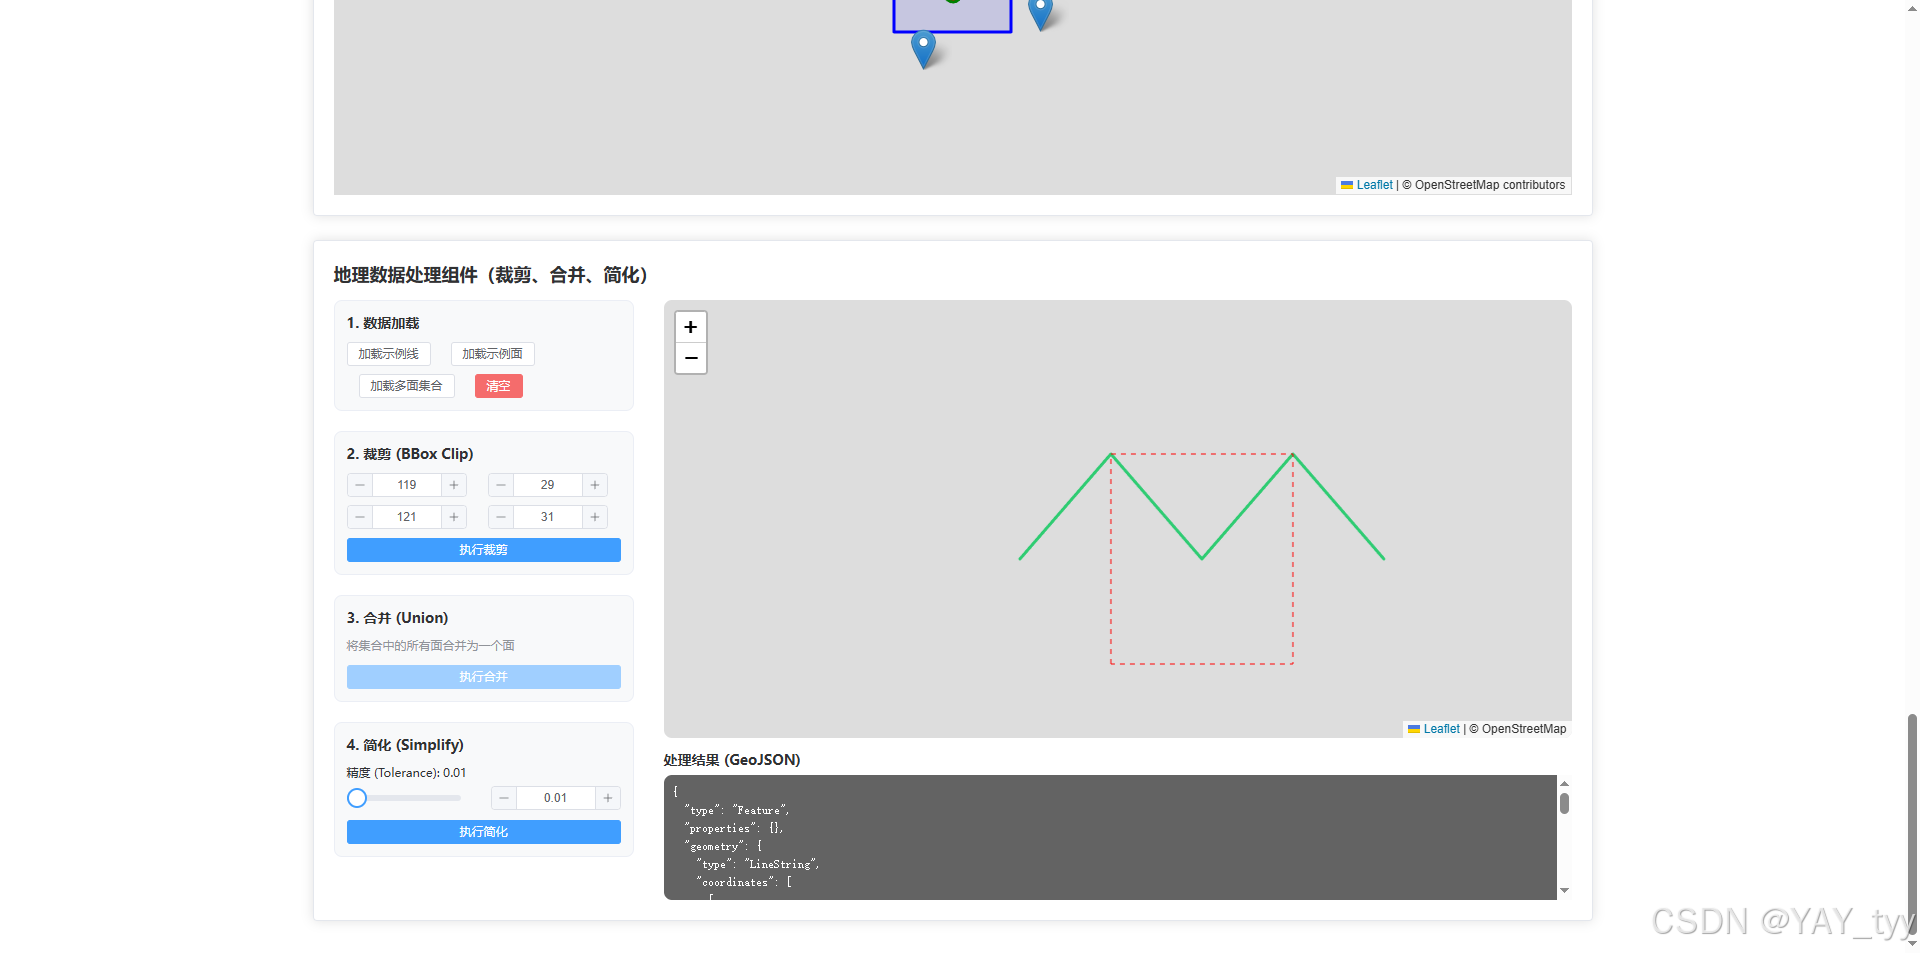Viewport: 1920px width, 953px height.
Task: Decrease the 31 bbox value
Action: coord(501,517)
